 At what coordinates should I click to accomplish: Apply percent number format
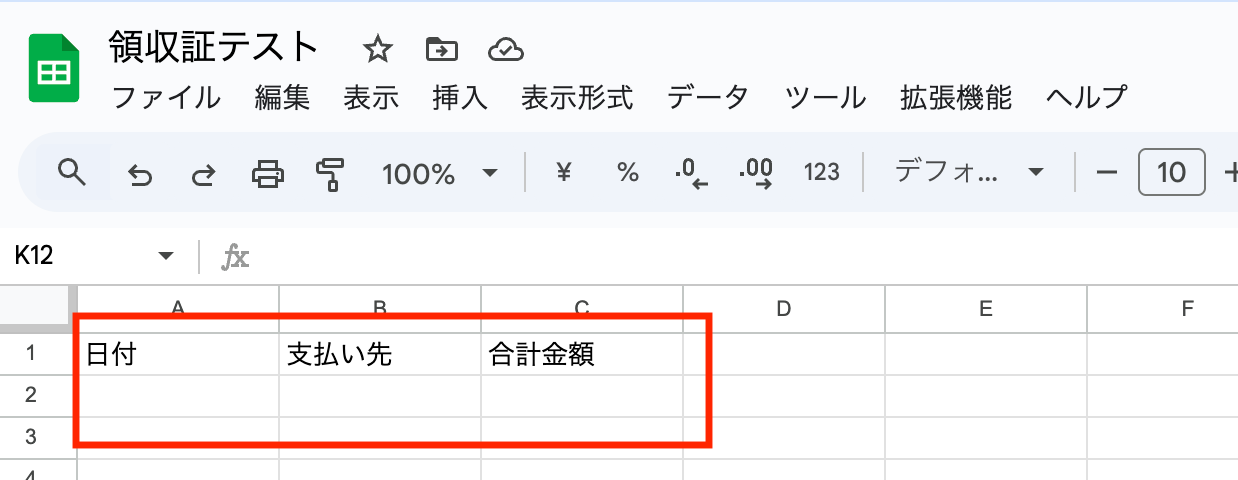click(x=628, y=173)
